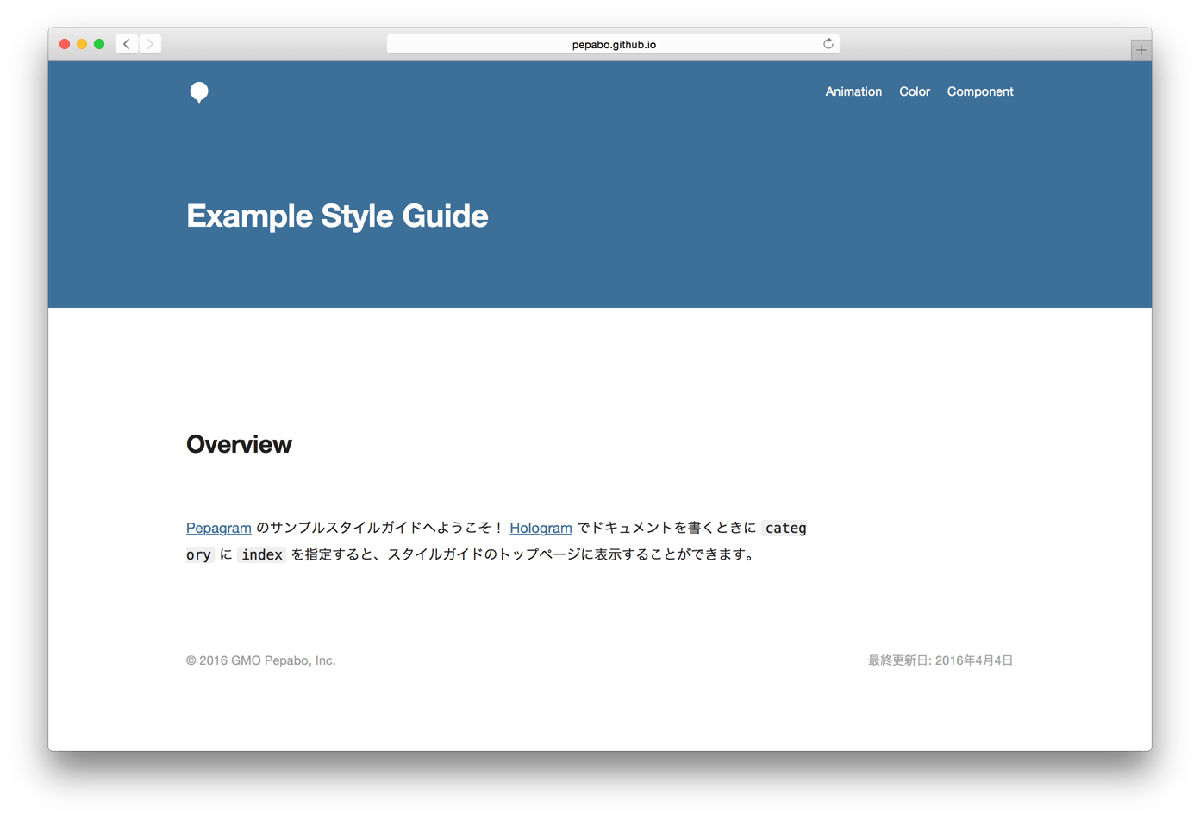This screenshot has width=1200, height=820.
Task: Click the 'categ' code fragment on the first line
Action: coord(785,528)
